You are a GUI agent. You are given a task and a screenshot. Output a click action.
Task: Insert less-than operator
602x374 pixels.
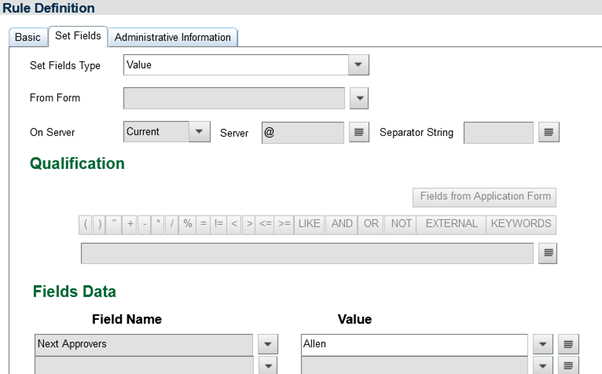point(234,225)
